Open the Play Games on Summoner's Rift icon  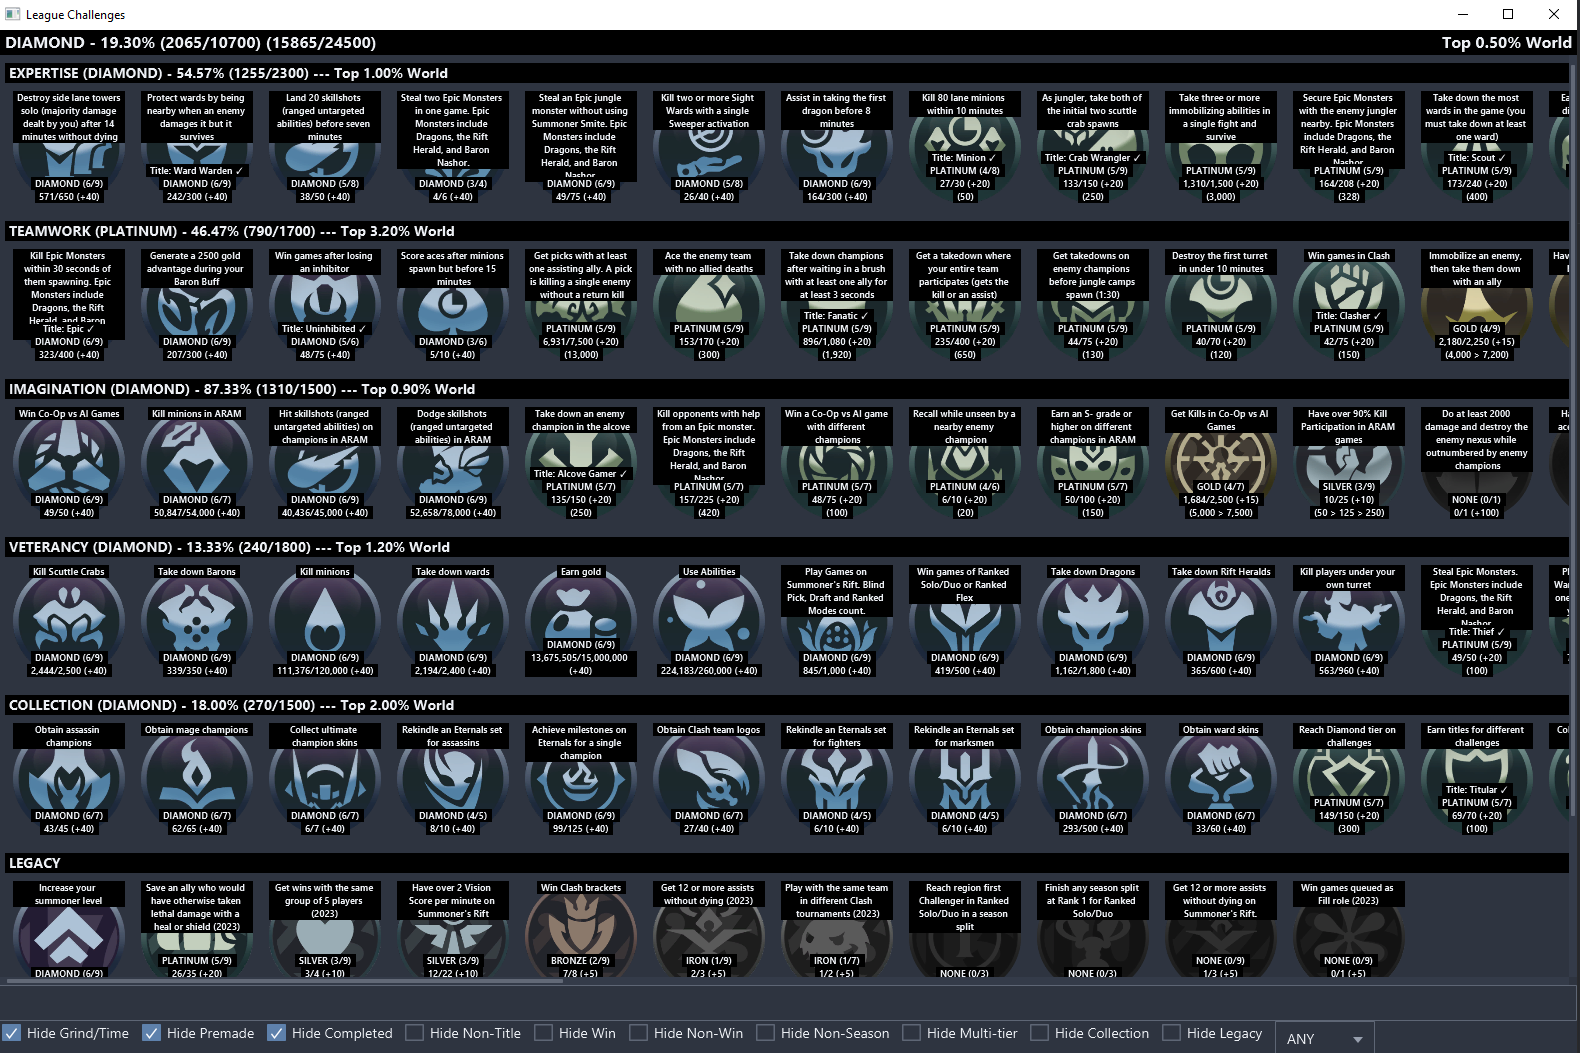coord(837,621)
